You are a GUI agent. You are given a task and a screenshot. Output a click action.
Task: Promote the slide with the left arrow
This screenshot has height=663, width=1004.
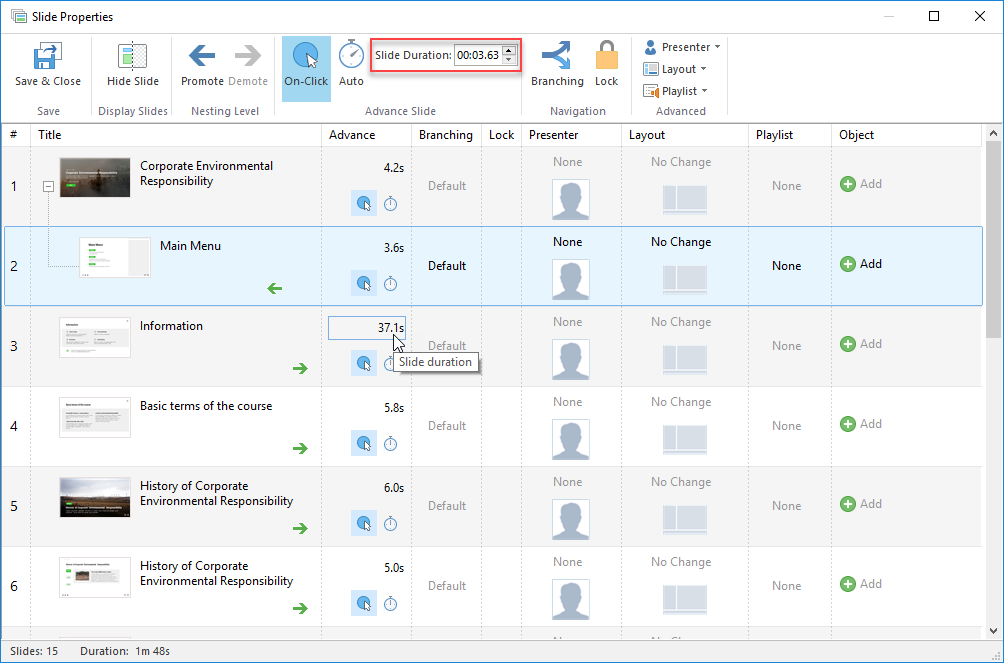coord(202,56)
